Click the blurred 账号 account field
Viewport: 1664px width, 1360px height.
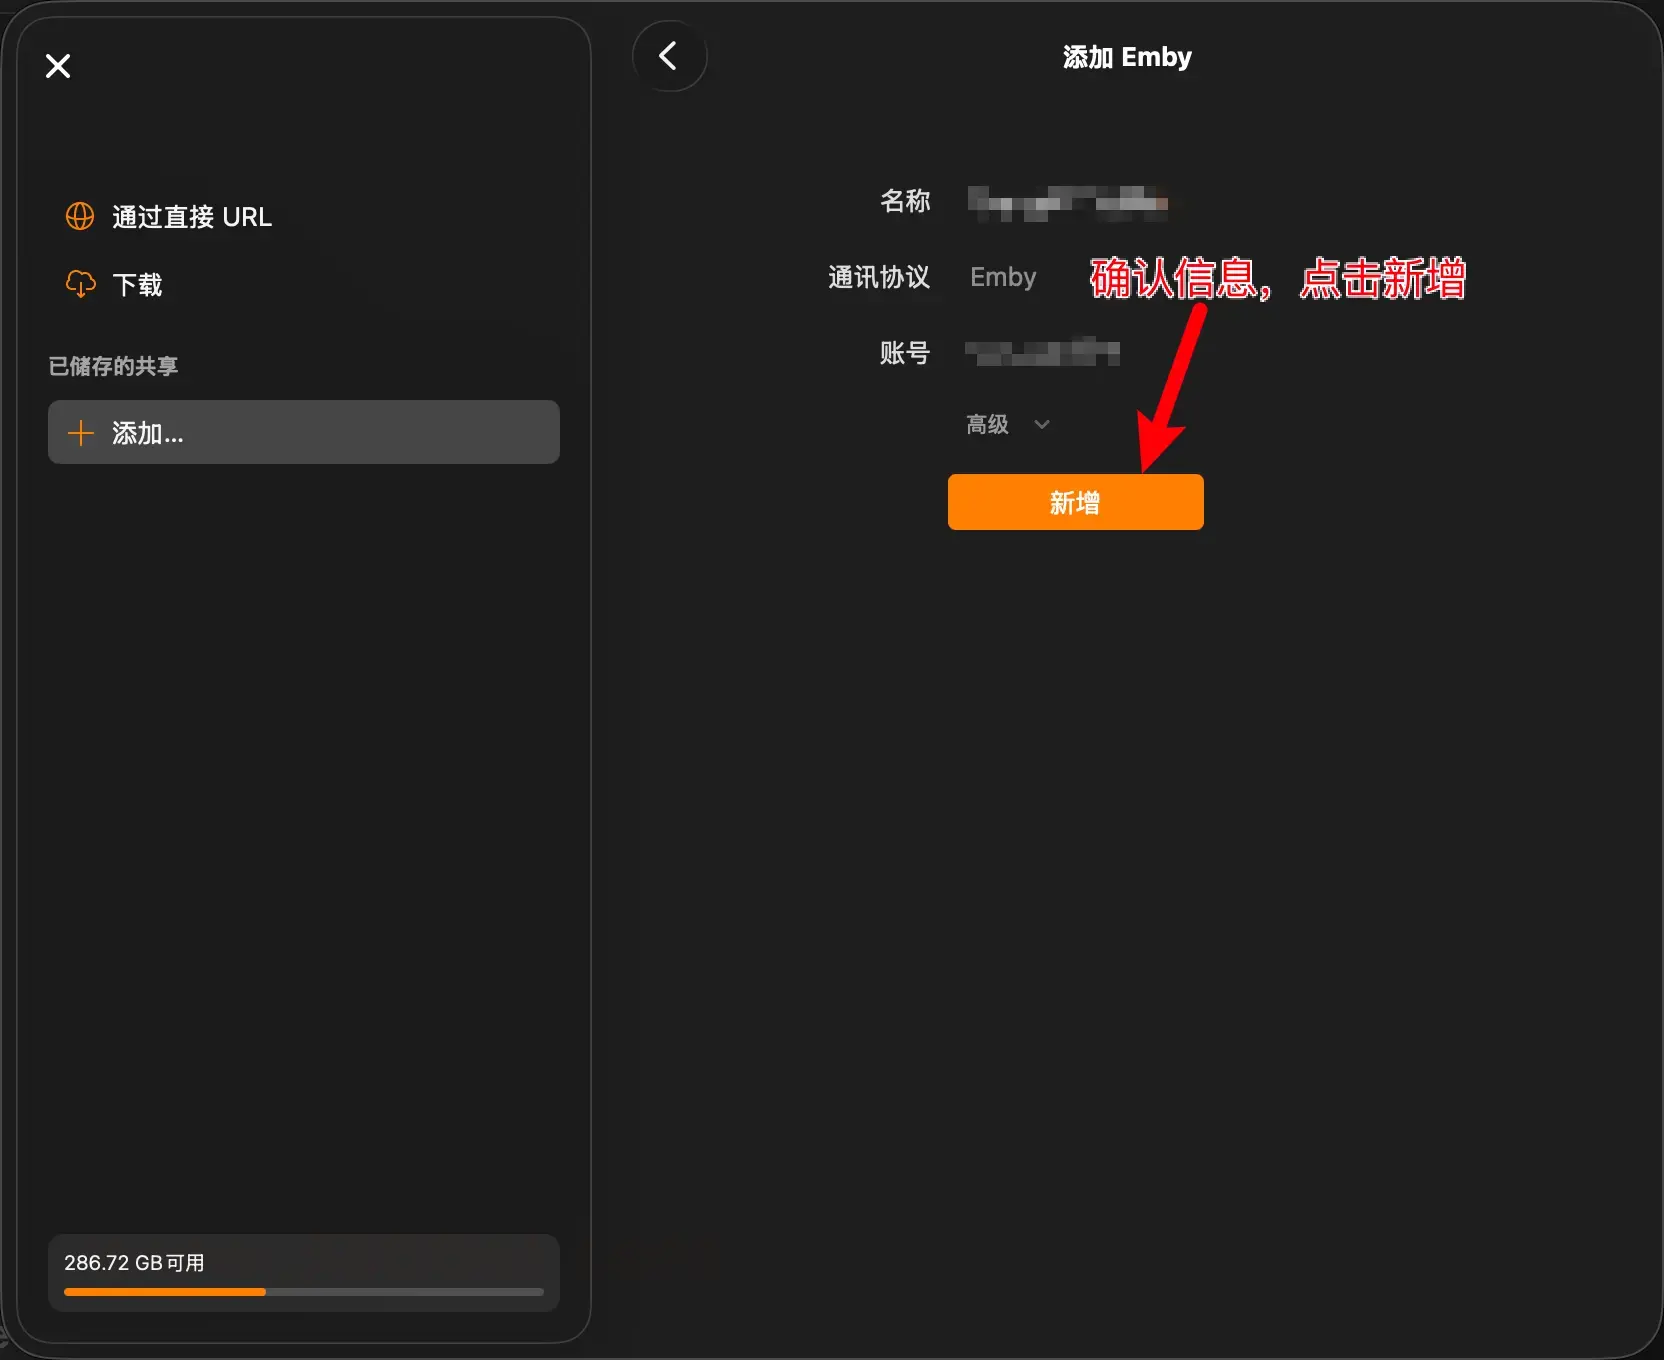[1042, 352]
